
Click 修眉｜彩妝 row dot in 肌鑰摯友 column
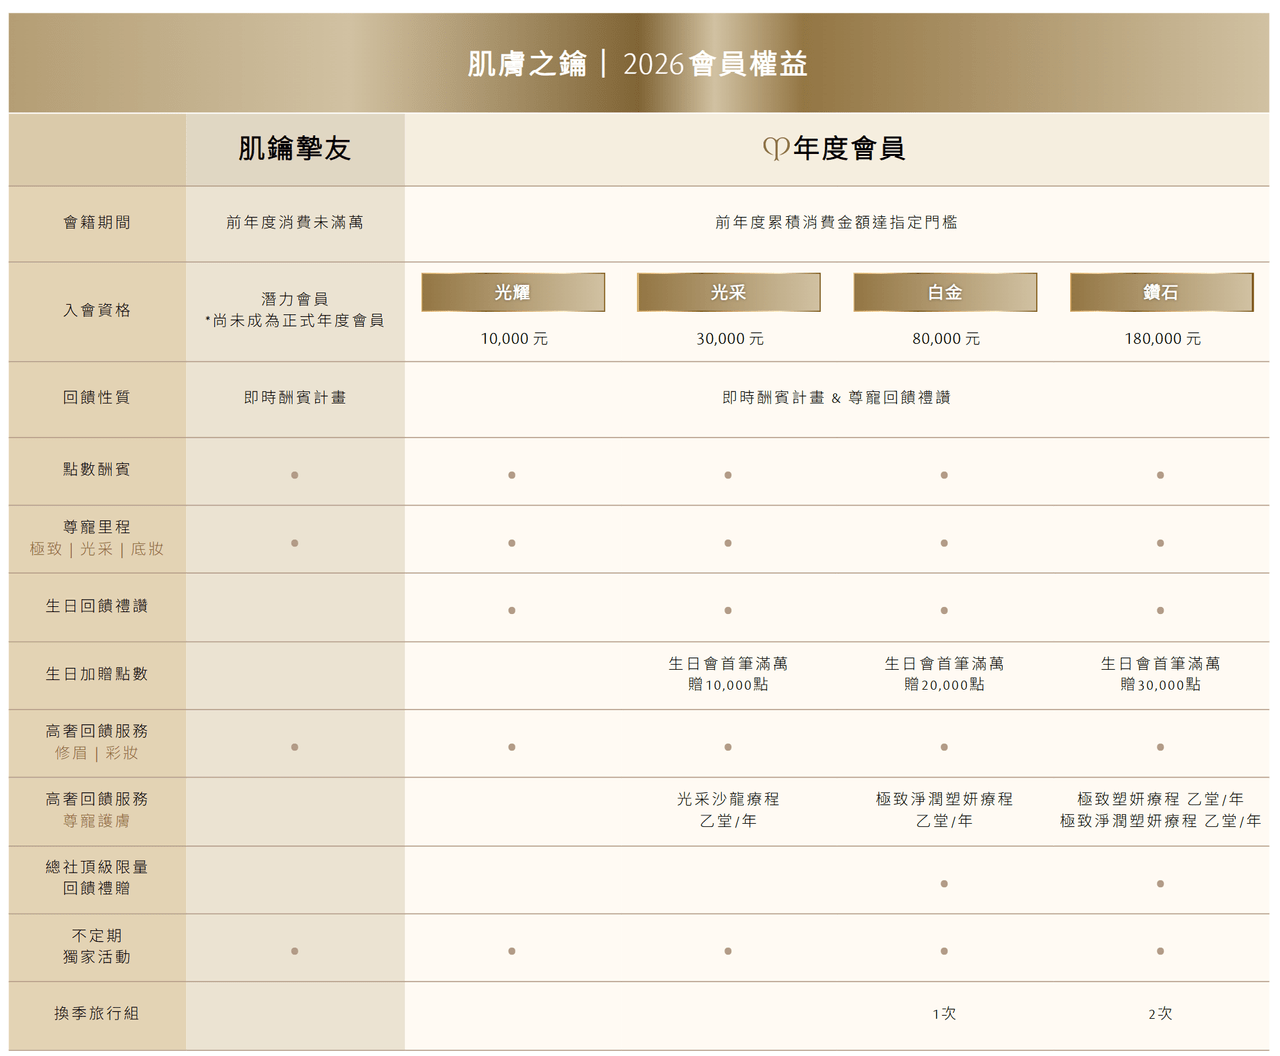295,747
